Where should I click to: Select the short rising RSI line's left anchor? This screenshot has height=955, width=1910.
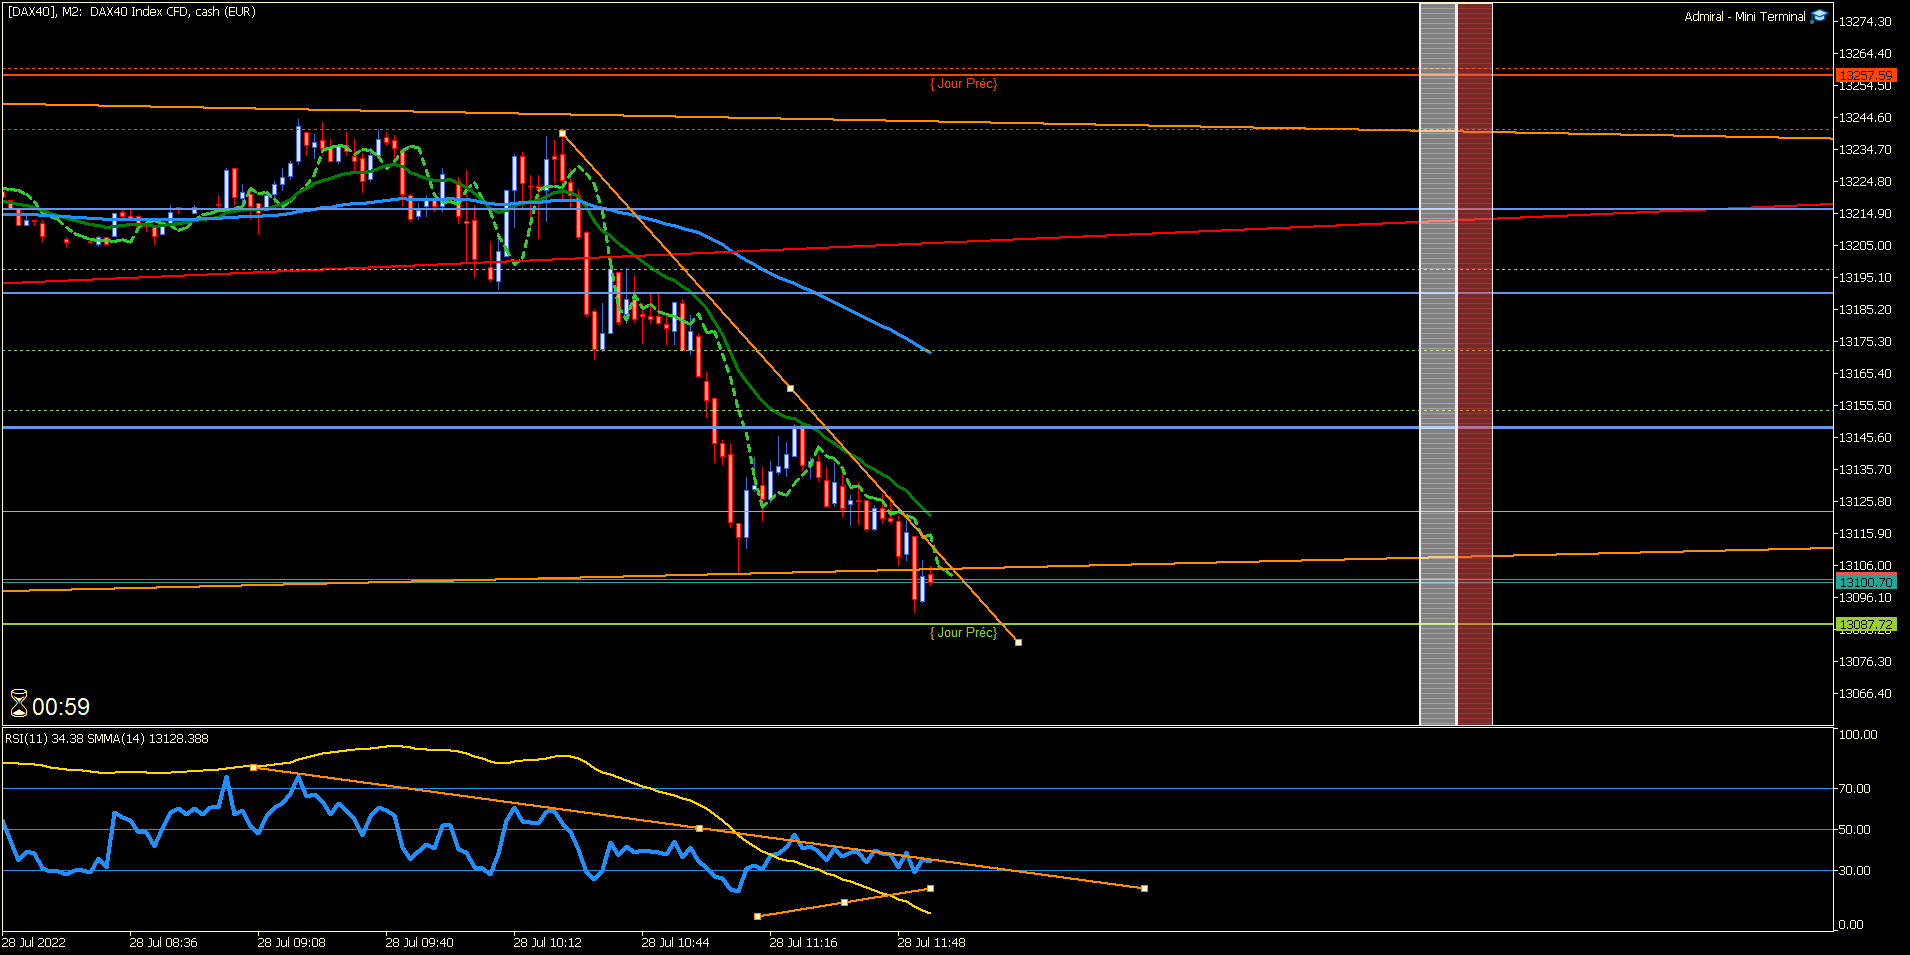(x=757, y=916)
